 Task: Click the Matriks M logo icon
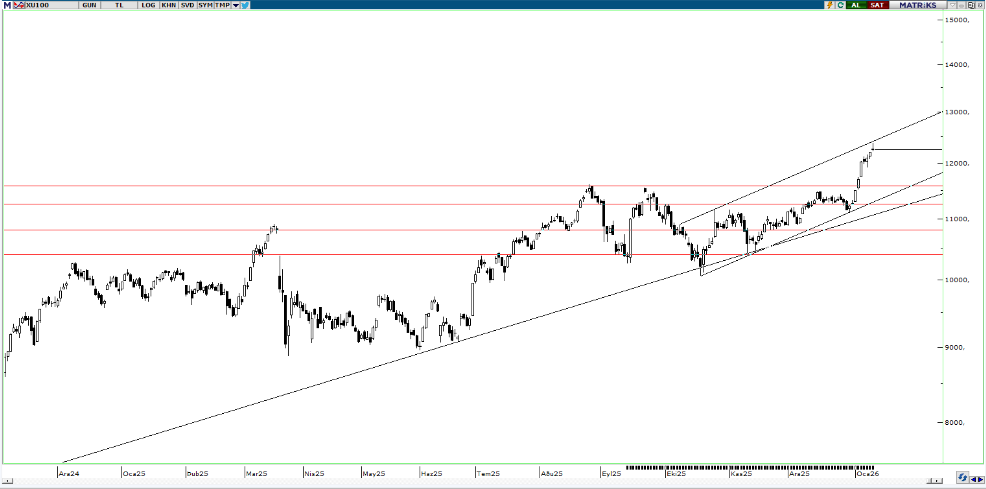6,5
